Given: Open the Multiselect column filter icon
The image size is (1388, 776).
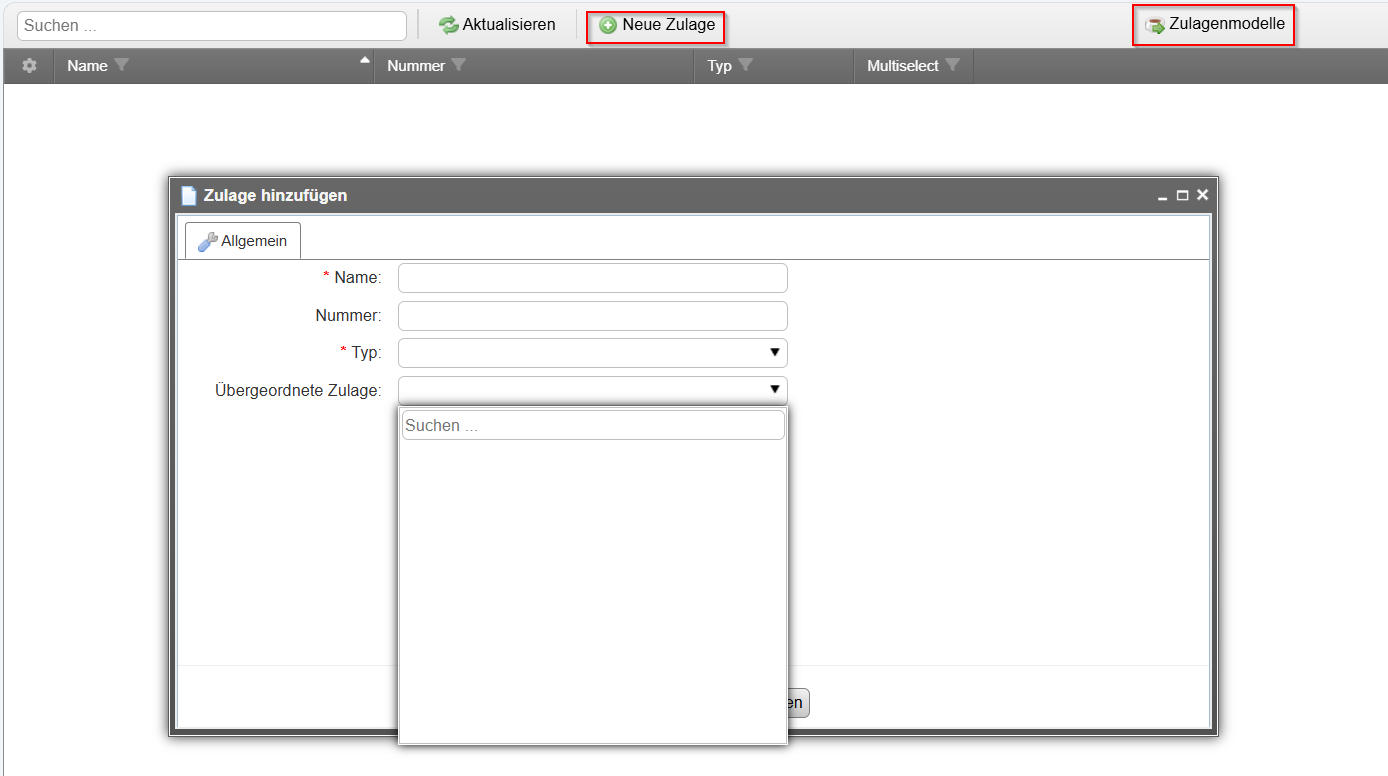Looking at the screenshot, I should pyautogui.click(x=952, y=66).
